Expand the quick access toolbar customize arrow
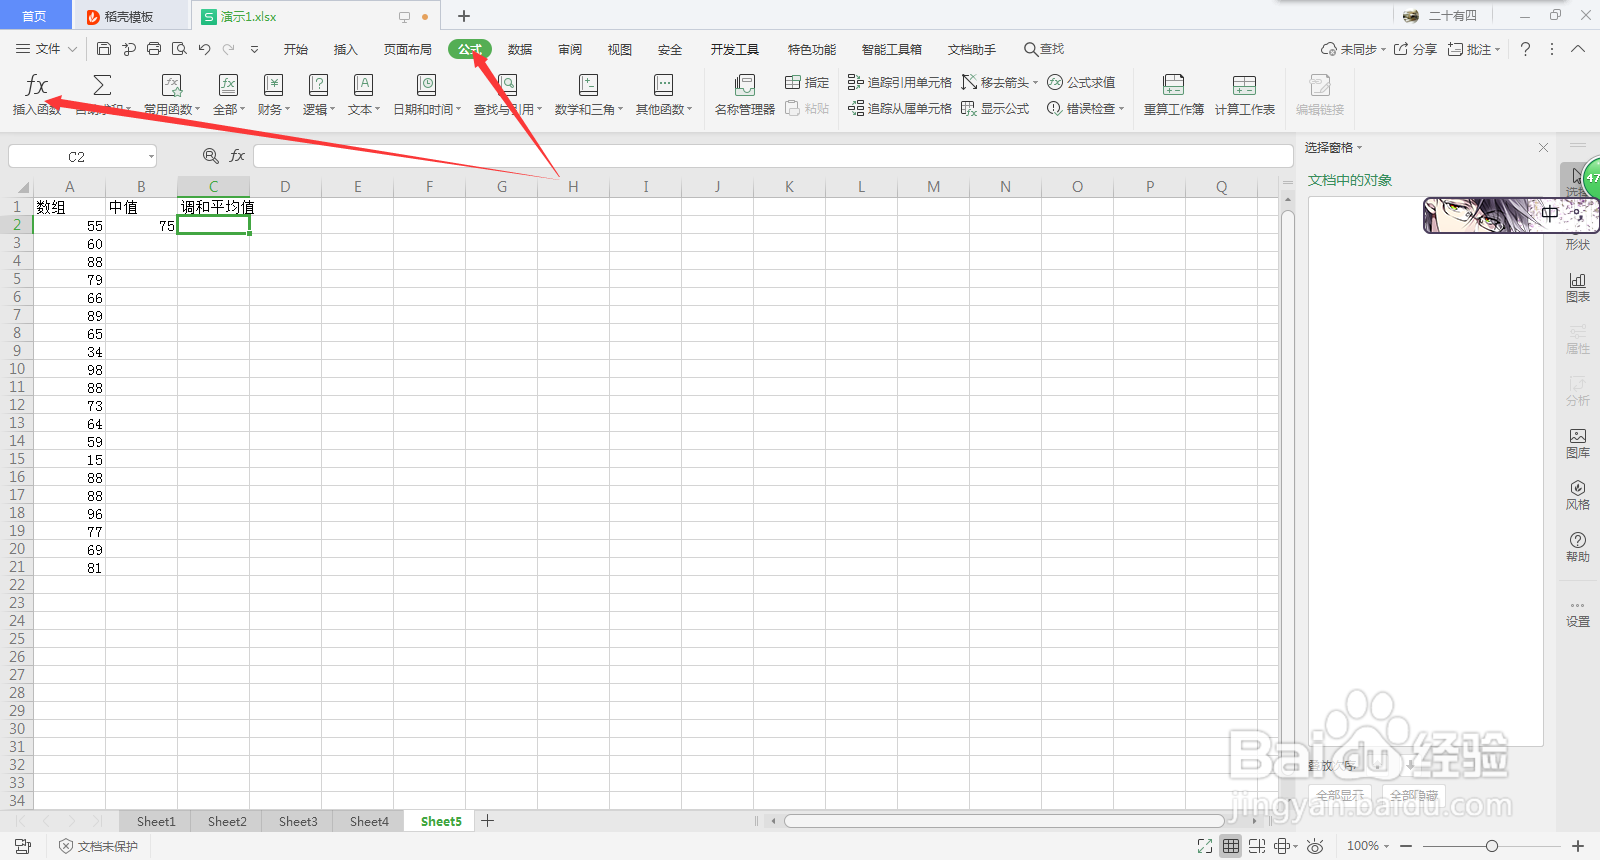1600x860 pixels. [254, 49]
